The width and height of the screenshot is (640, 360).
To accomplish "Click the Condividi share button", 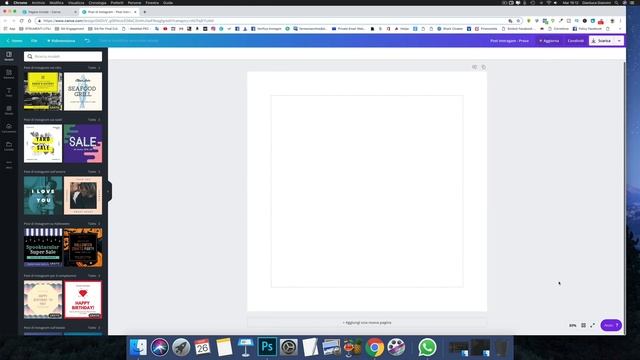I will [x=576, y=41].
